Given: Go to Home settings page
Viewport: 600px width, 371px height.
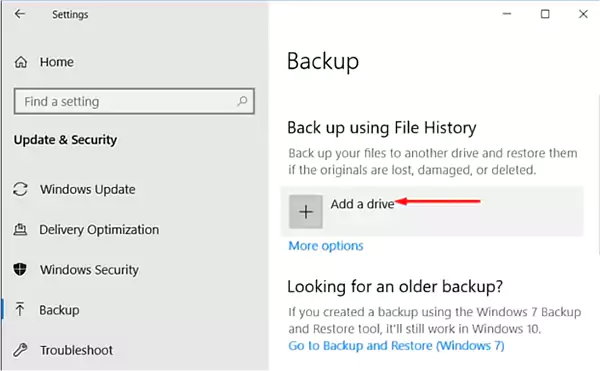Looking at the screenshot, I should coord(57,62).
